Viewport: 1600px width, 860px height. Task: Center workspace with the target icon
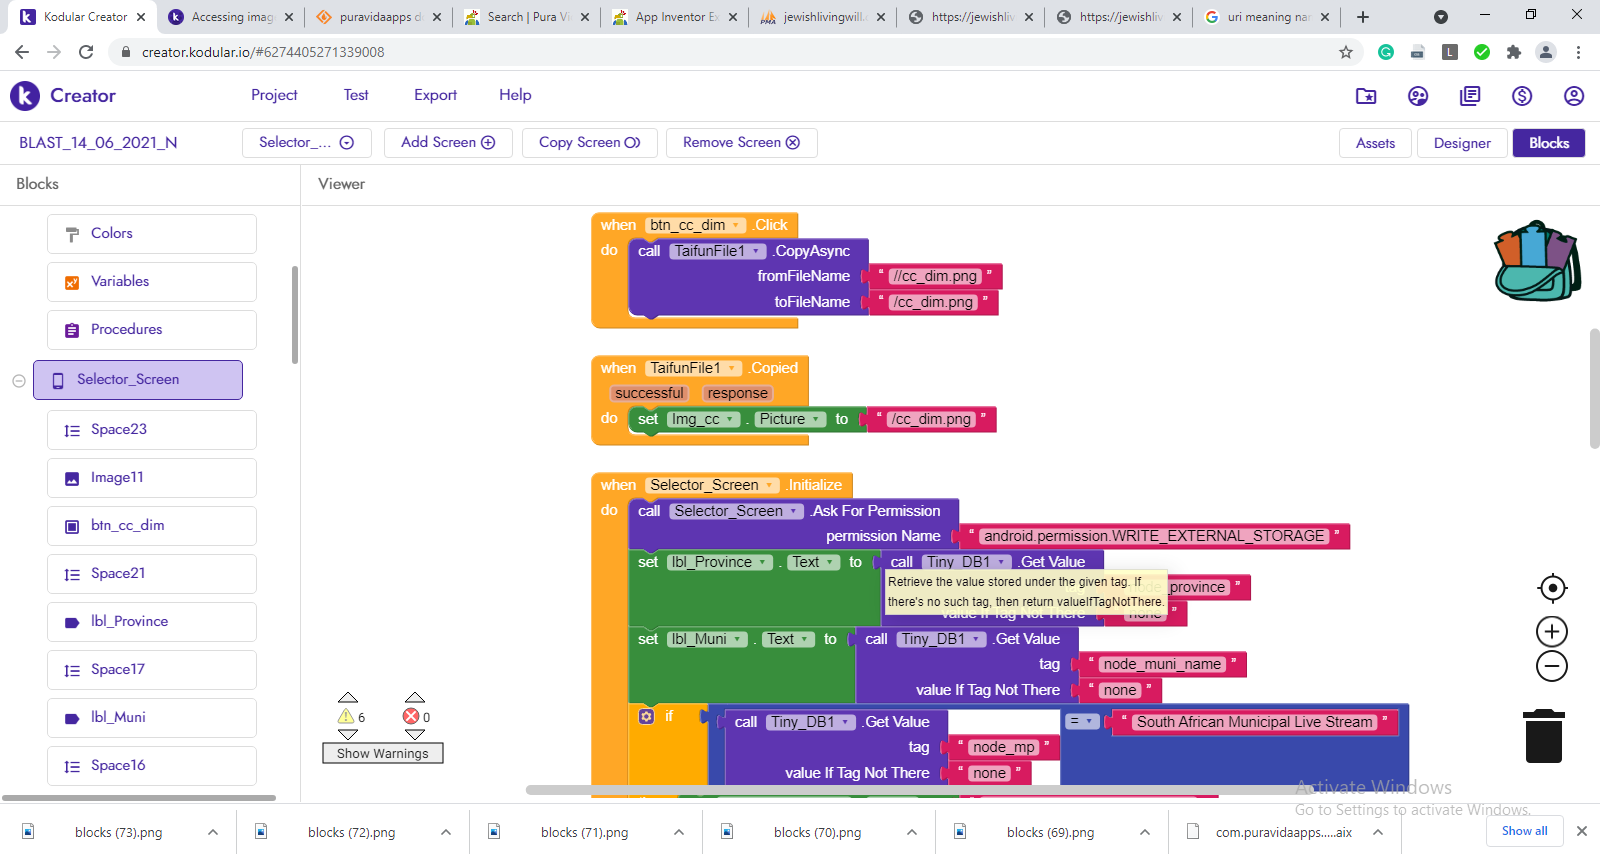(1552, 588)
